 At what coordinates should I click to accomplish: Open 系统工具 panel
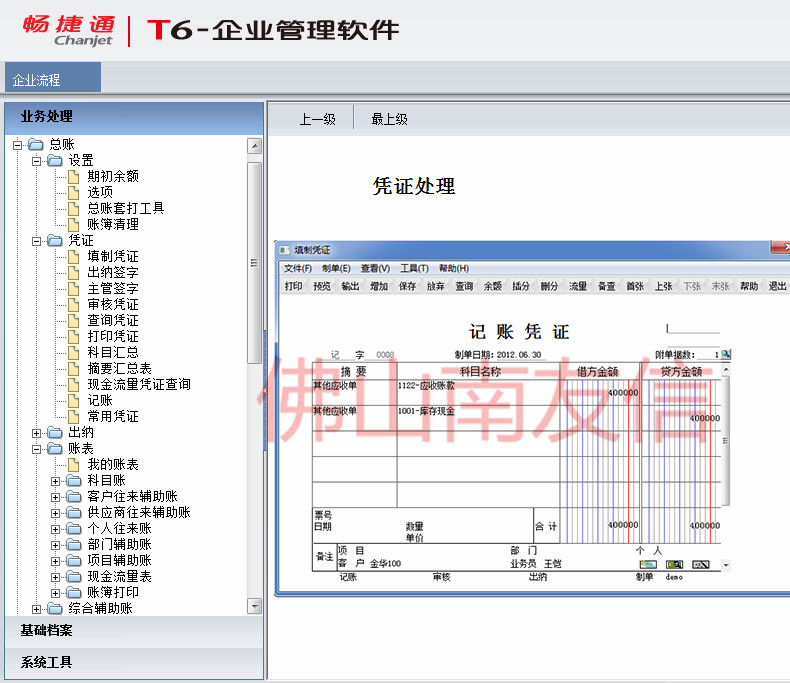pyautogui.click(x=134, y=662)
